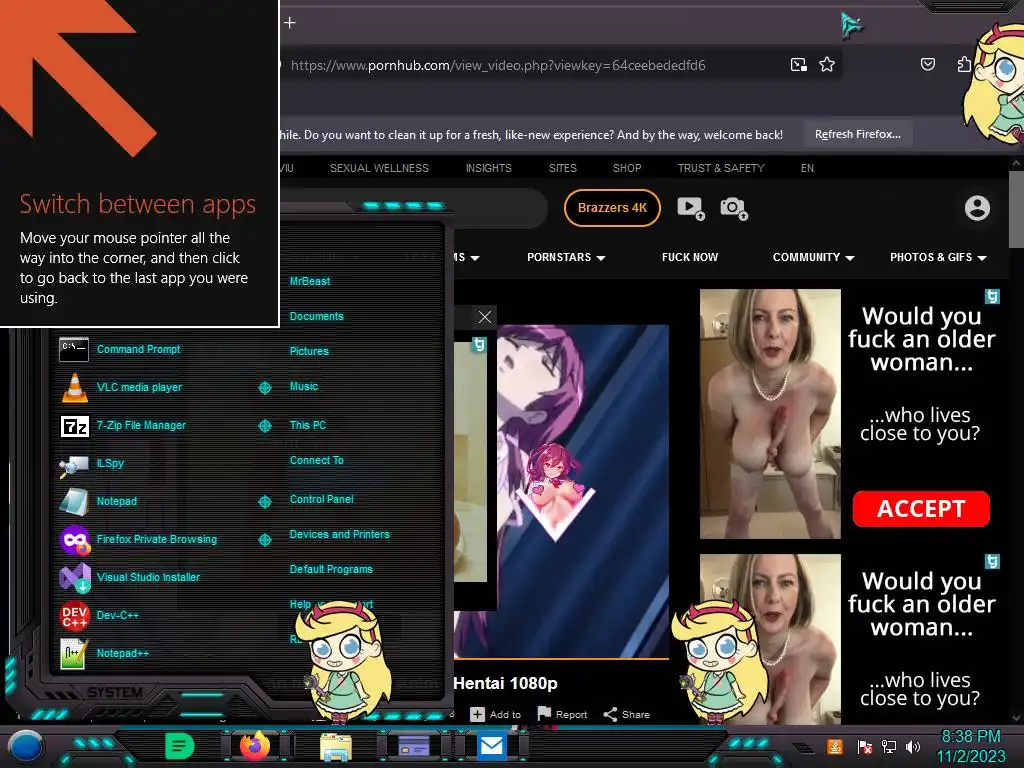The height and width of the screenshot is (768, 1024).
Task: Expand the PHOTOS & GIFS dropdown
Action: pyautogui.click(x=938, y=257)
